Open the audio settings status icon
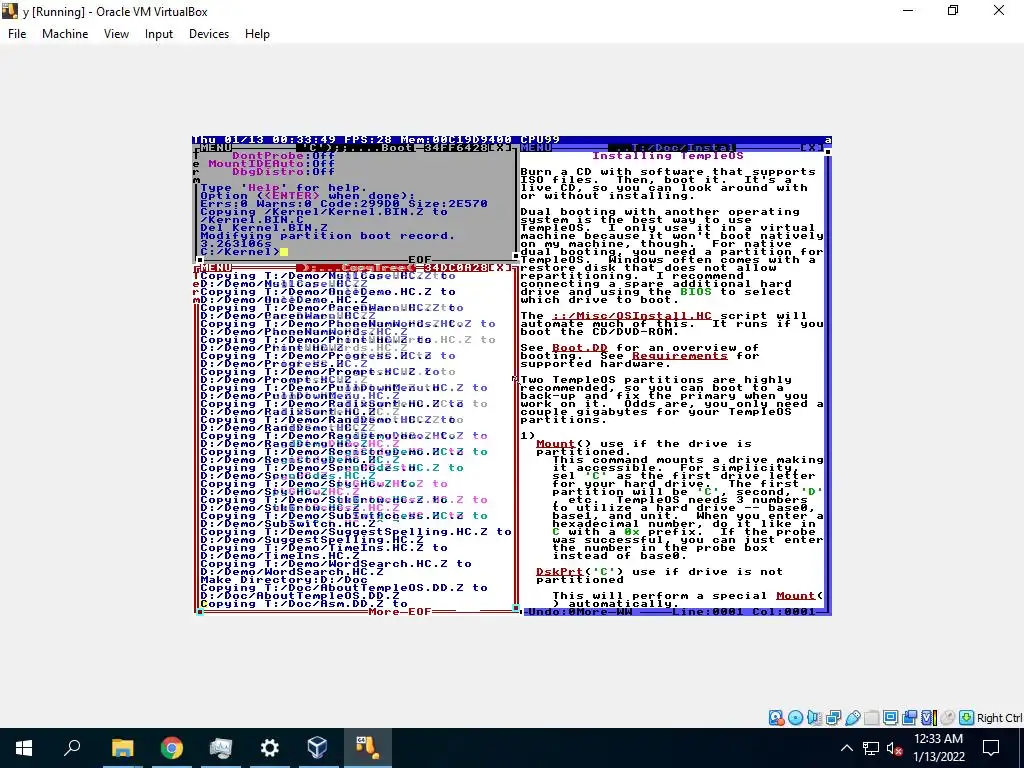This screenshot has height=768, width=1024. click(x=814, y=718)
